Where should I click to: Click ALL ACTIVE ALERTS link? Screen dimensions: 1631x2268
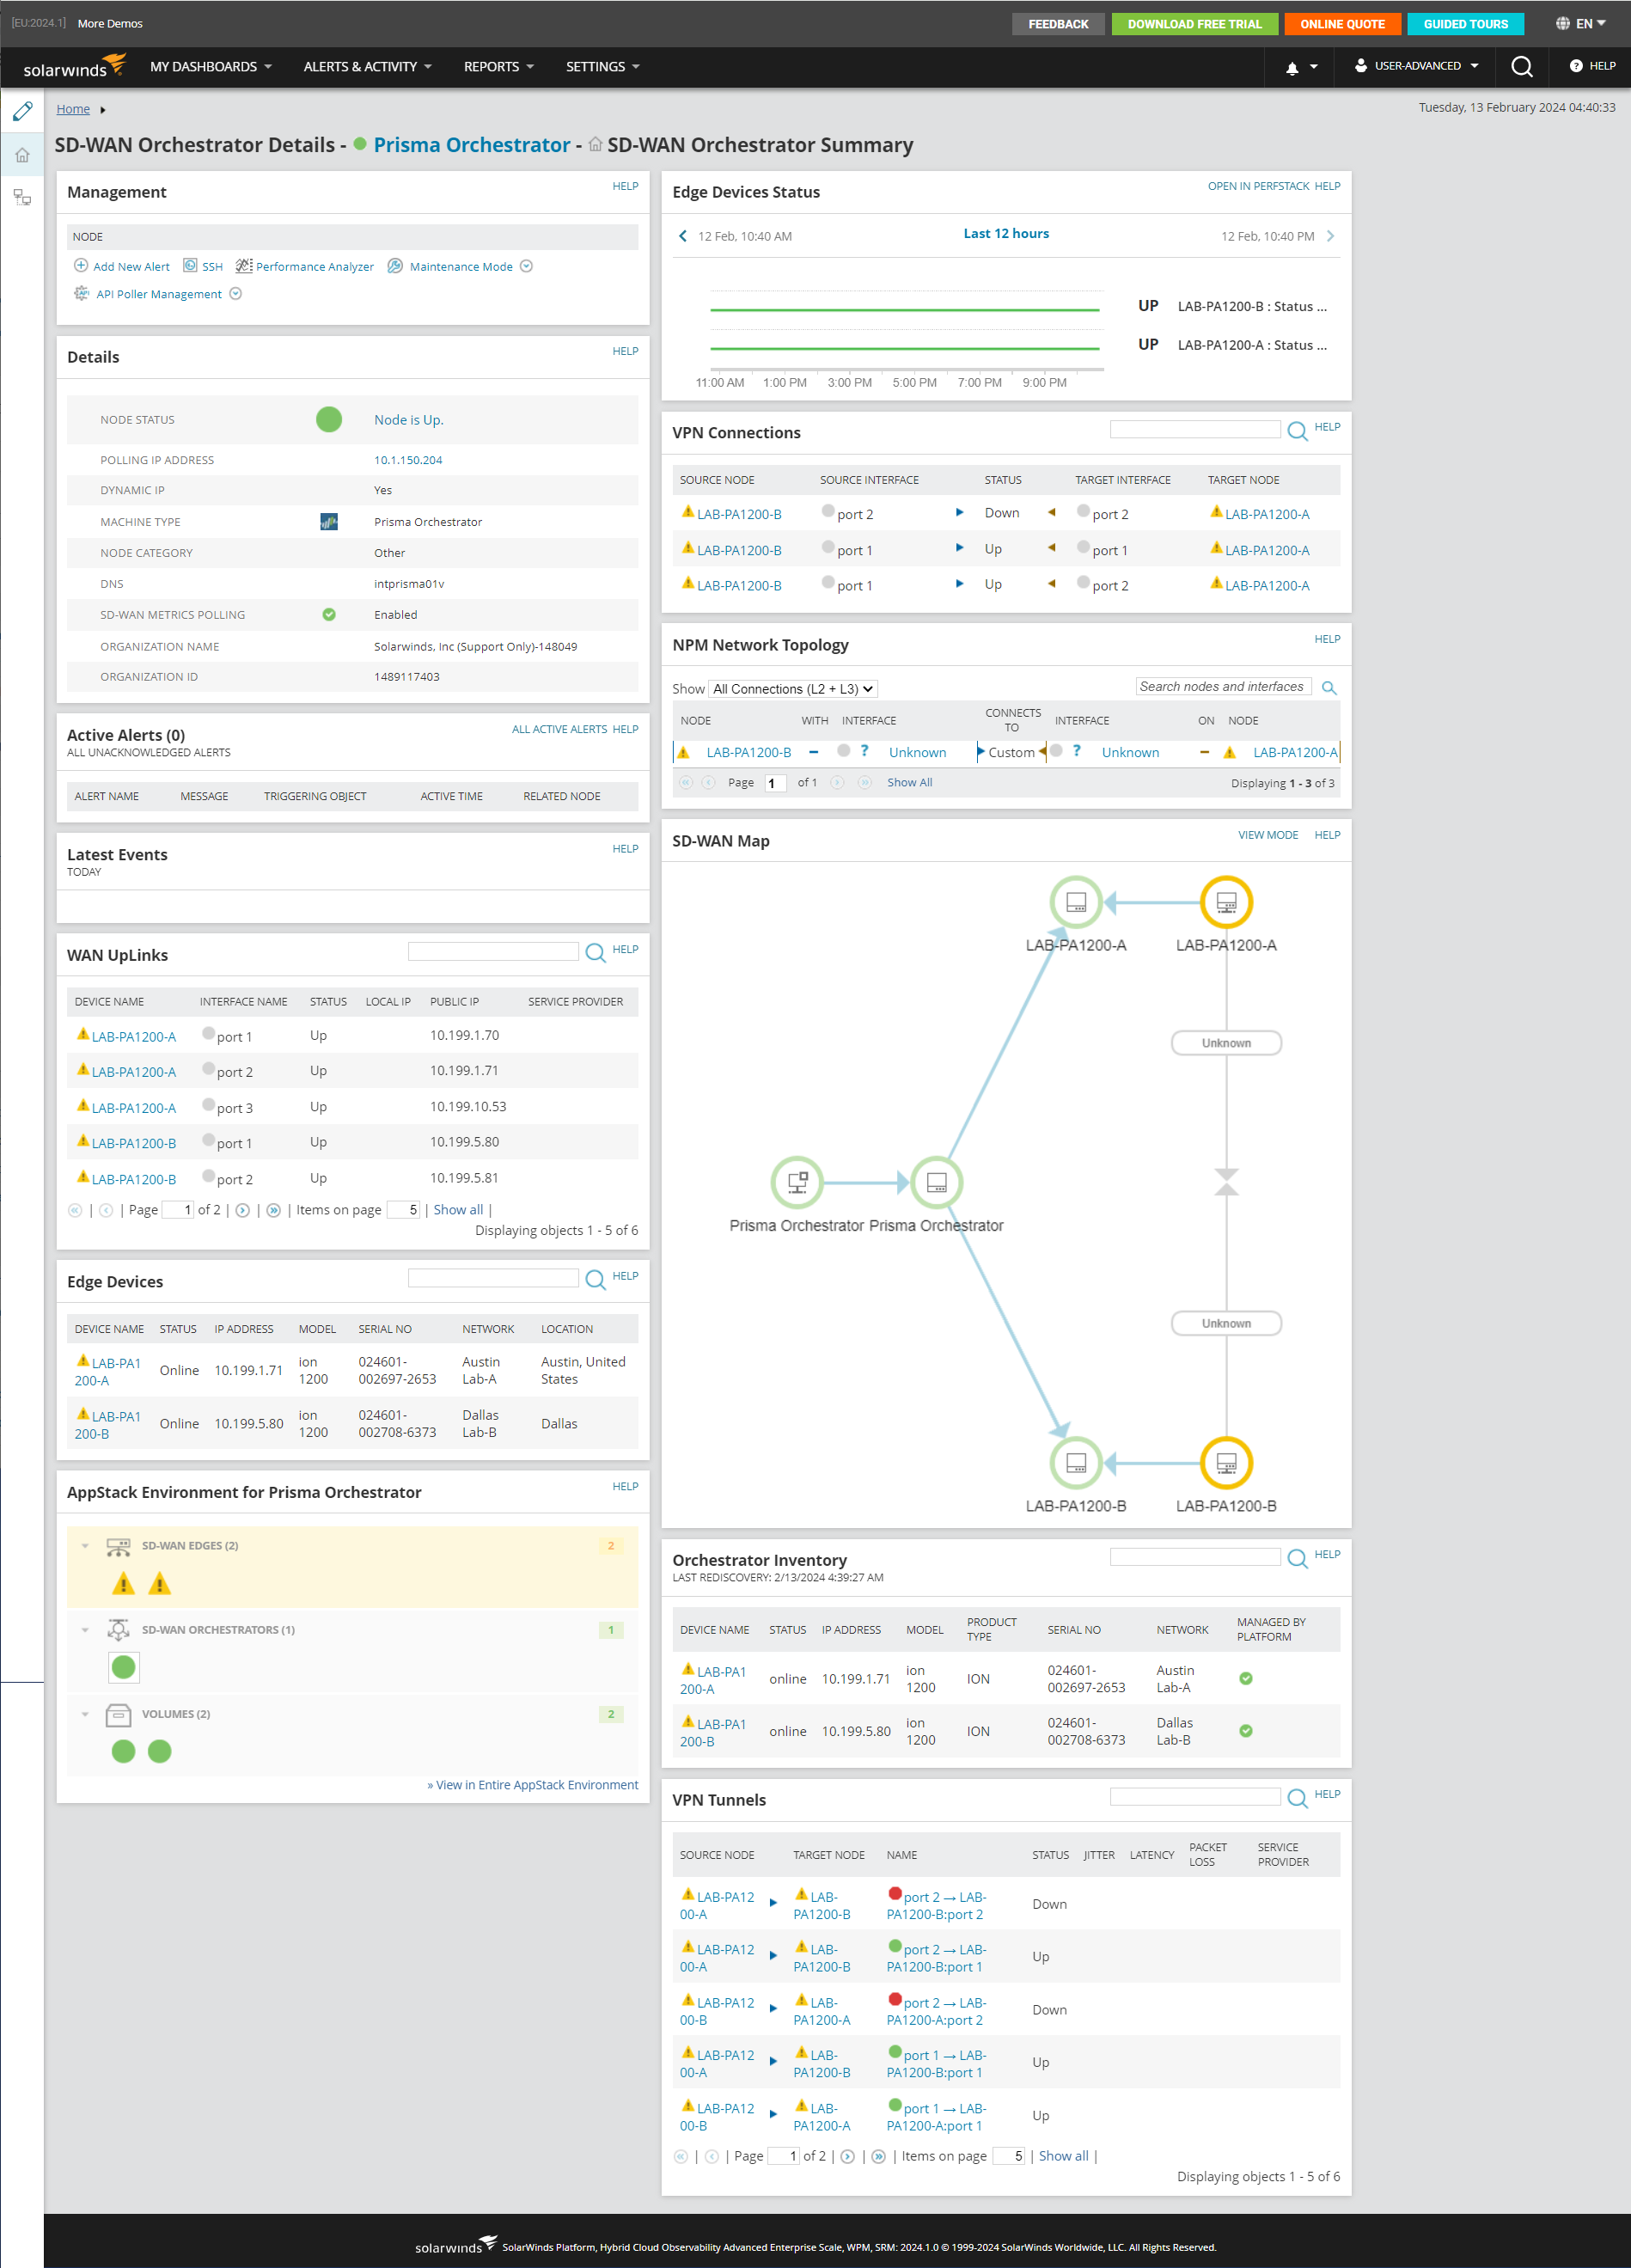559,729
